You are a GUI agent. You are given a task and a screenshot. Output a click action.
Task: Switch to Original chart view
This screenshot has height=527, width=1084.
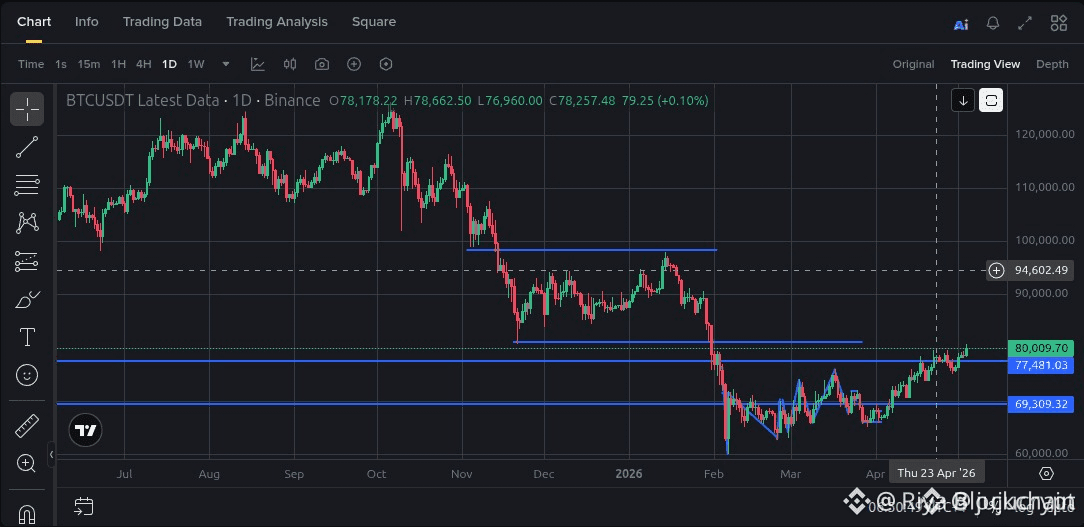(x=913, y=64)
